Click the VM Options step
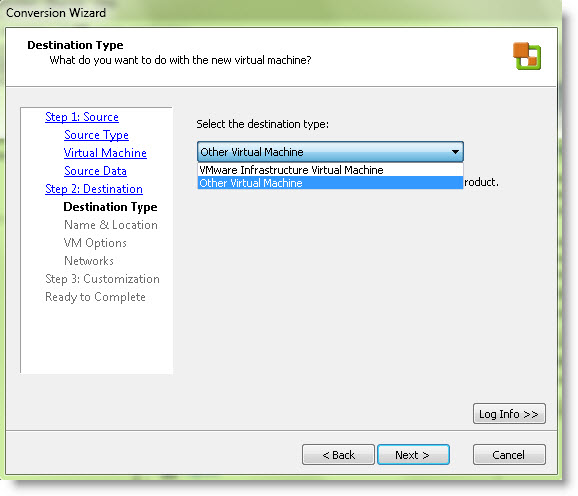This screenshot has height=496, width=578. [x=95, y=243]
